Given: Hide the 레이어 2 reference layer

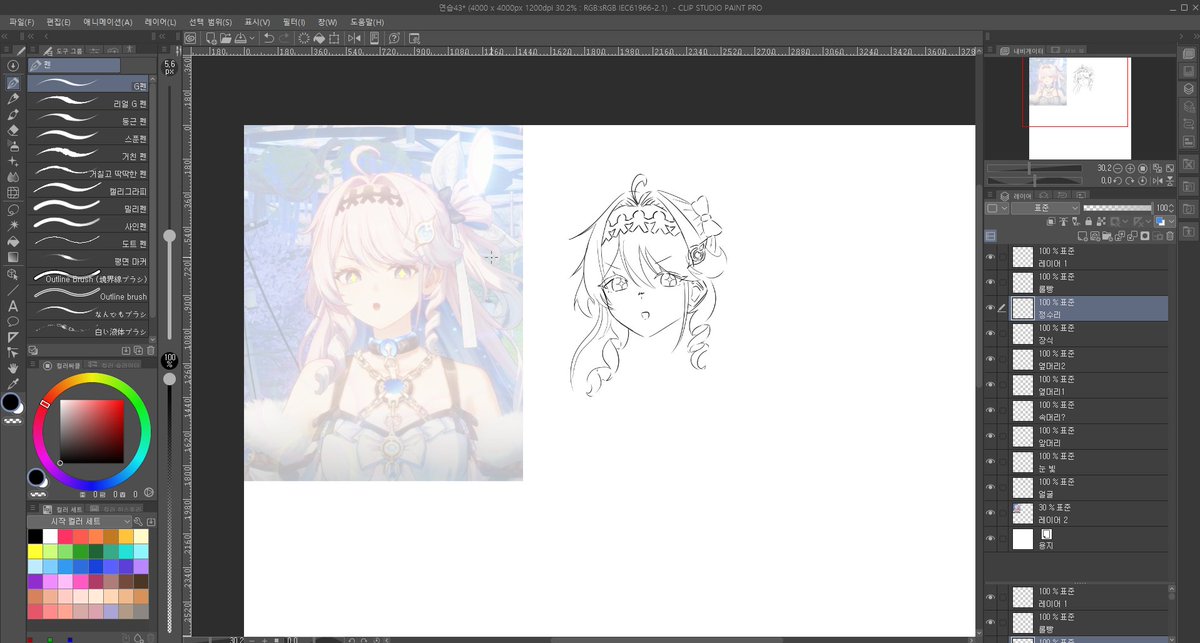Looking at the screenshot, I should tap(990, 514).
